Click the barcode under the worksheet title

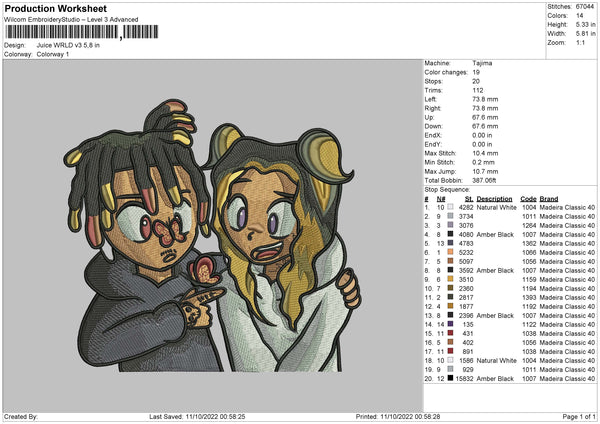point(81,32)
